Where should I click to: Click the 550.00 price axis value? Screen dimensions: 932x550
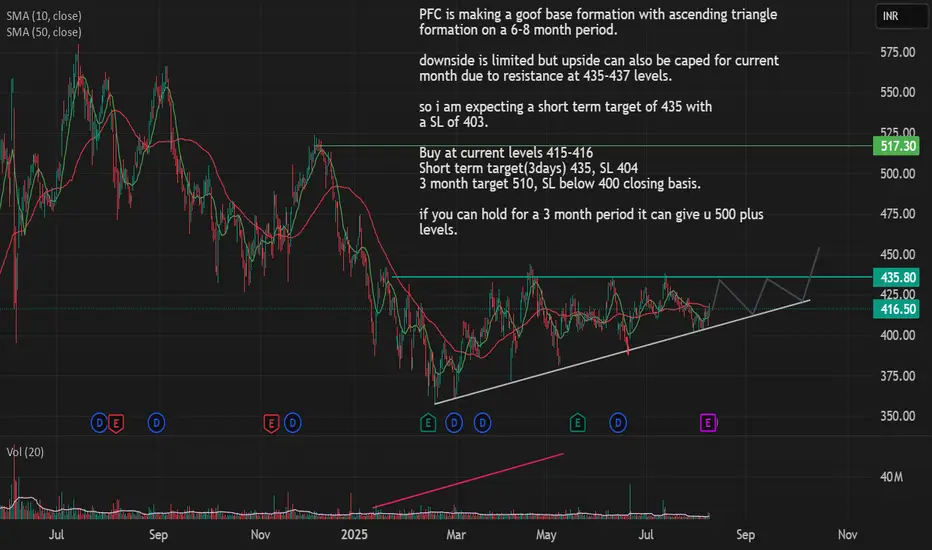click(x=898, y=92)
